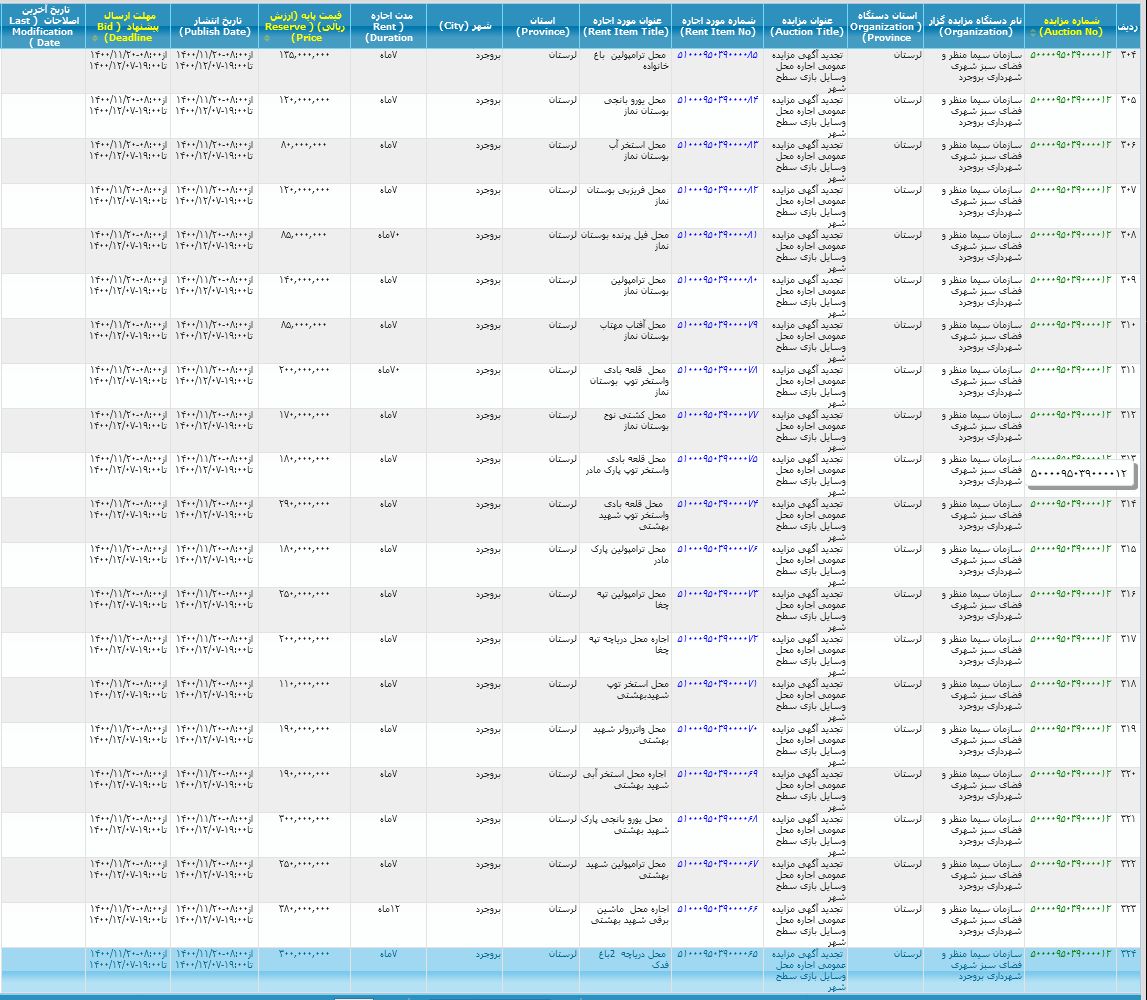Sort by the Reserve Price column header
The image size is (1147, 1000).
coord(304,26)
